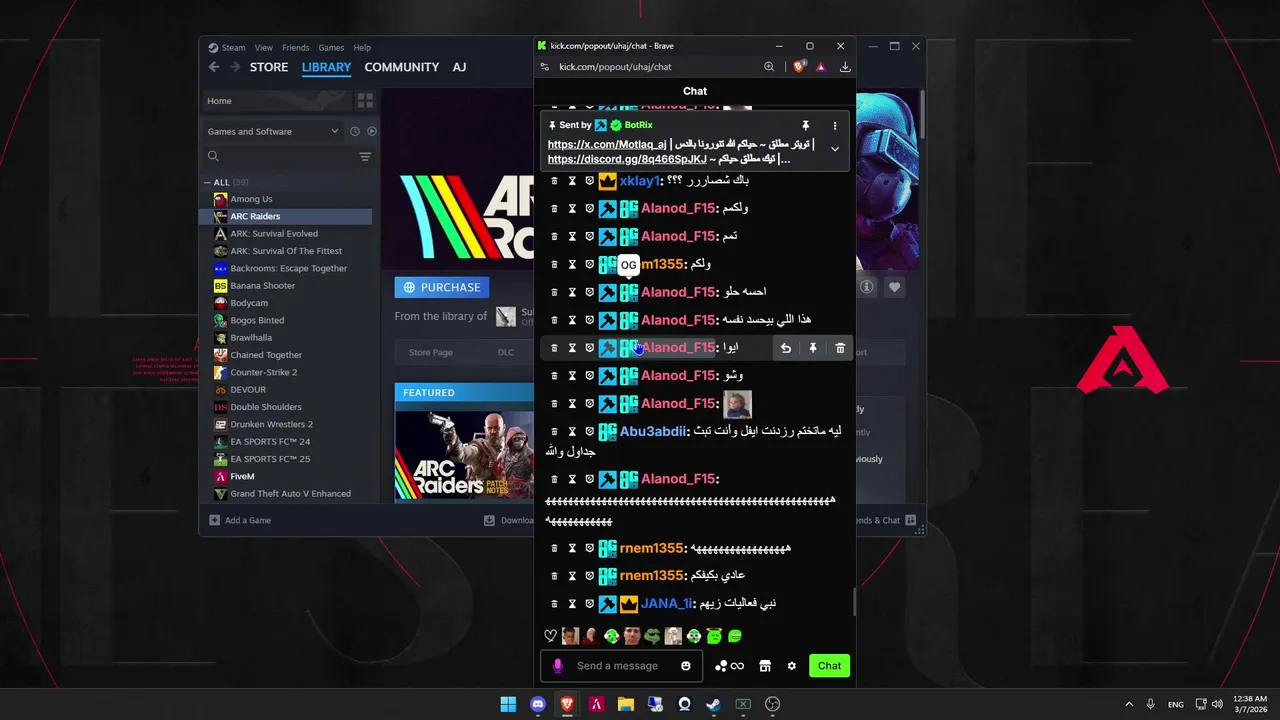Switch to the STORE tab in Steam

click(269, 67)
